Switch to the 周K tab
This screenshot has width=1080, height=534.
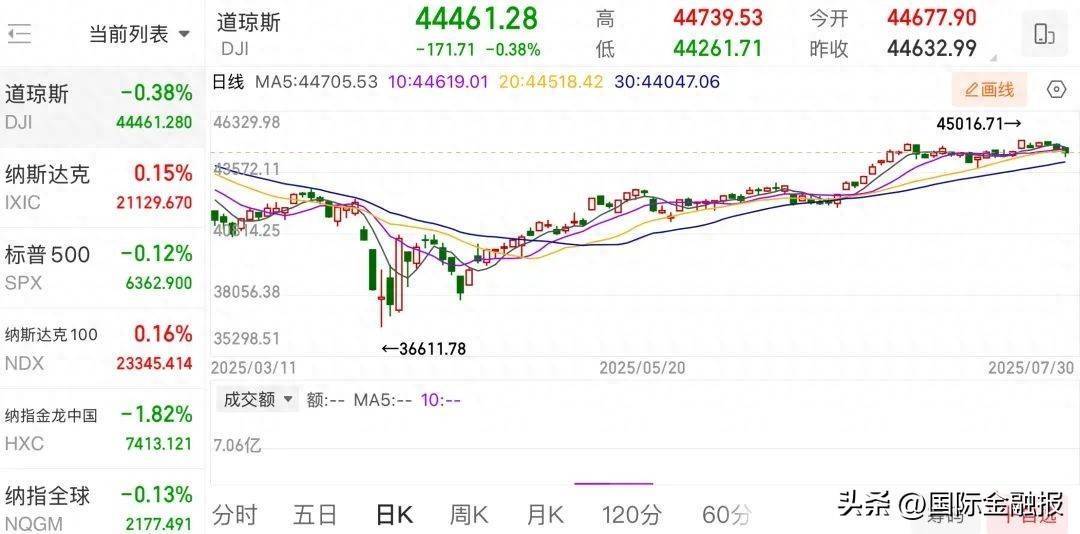tap(469, 514)
